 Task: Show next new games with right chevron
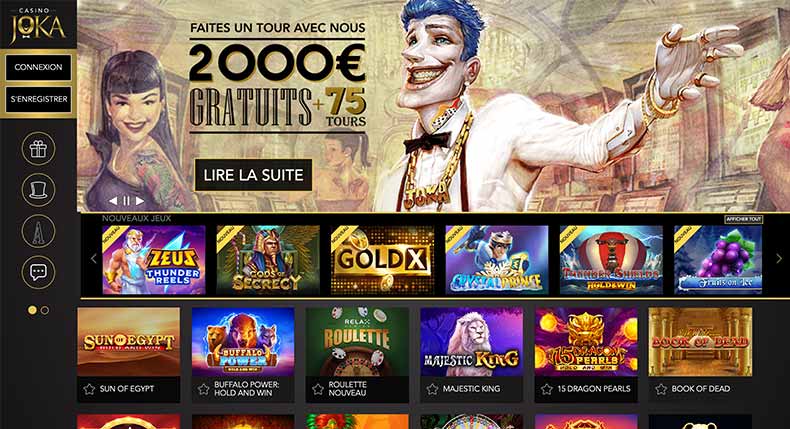click(778, 259)
